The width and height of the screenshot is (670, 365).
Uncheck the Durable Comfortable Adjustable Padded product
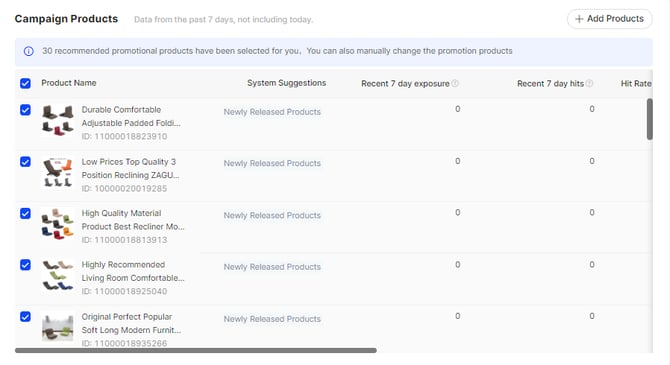25,110
